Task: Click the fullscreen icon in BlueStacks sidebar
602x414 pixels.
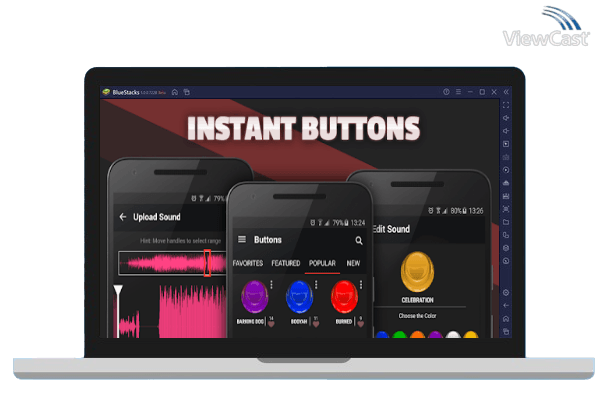Action: coord(506,105)
